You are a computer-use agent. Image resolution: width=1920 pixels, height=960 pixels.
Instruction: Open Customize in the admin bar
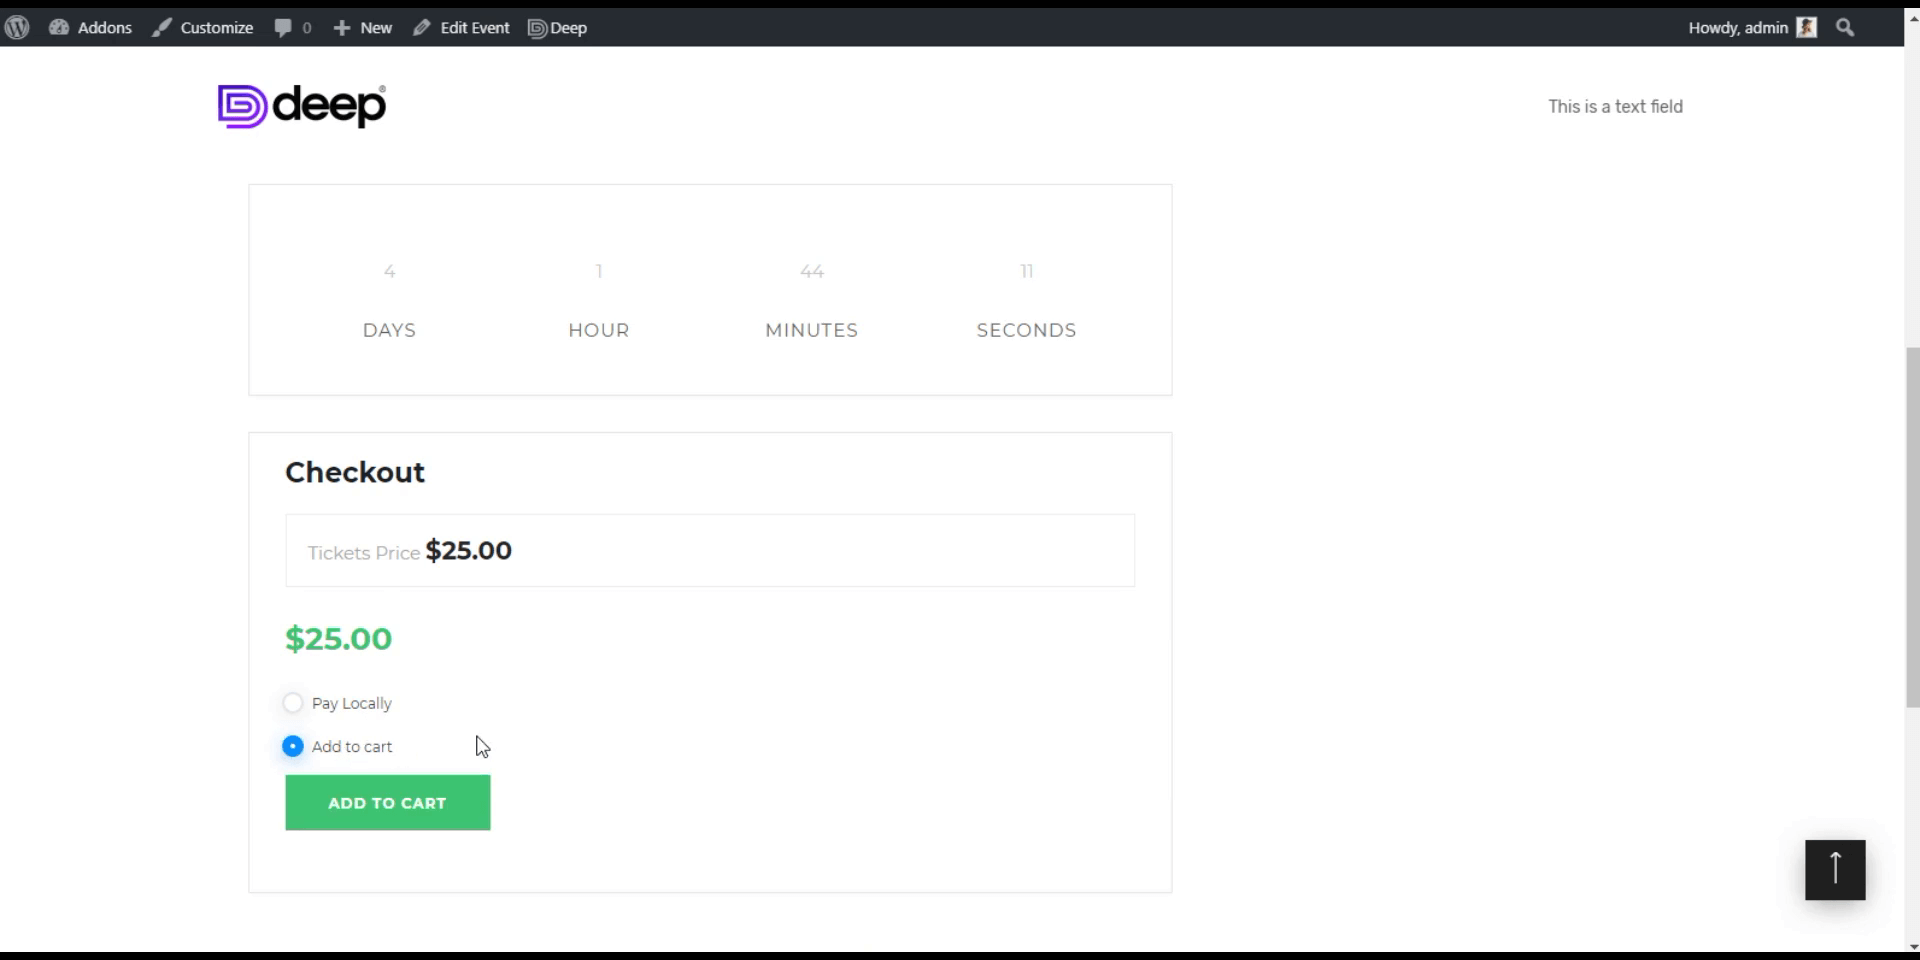[x=203, y=28]
